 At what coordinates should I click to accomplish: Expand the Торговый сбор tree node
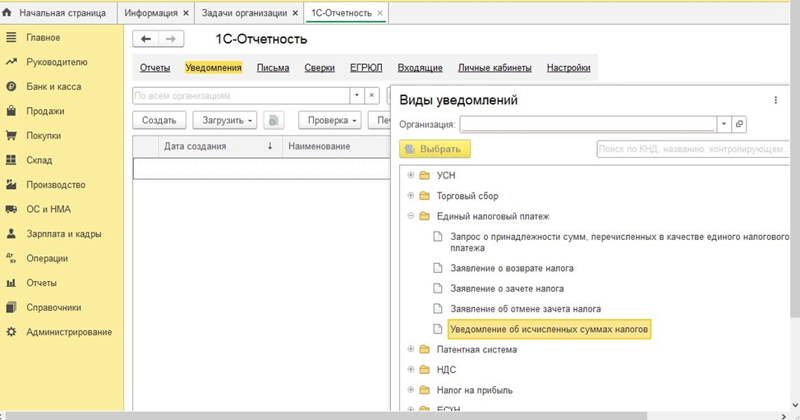[x=411, y=195]
